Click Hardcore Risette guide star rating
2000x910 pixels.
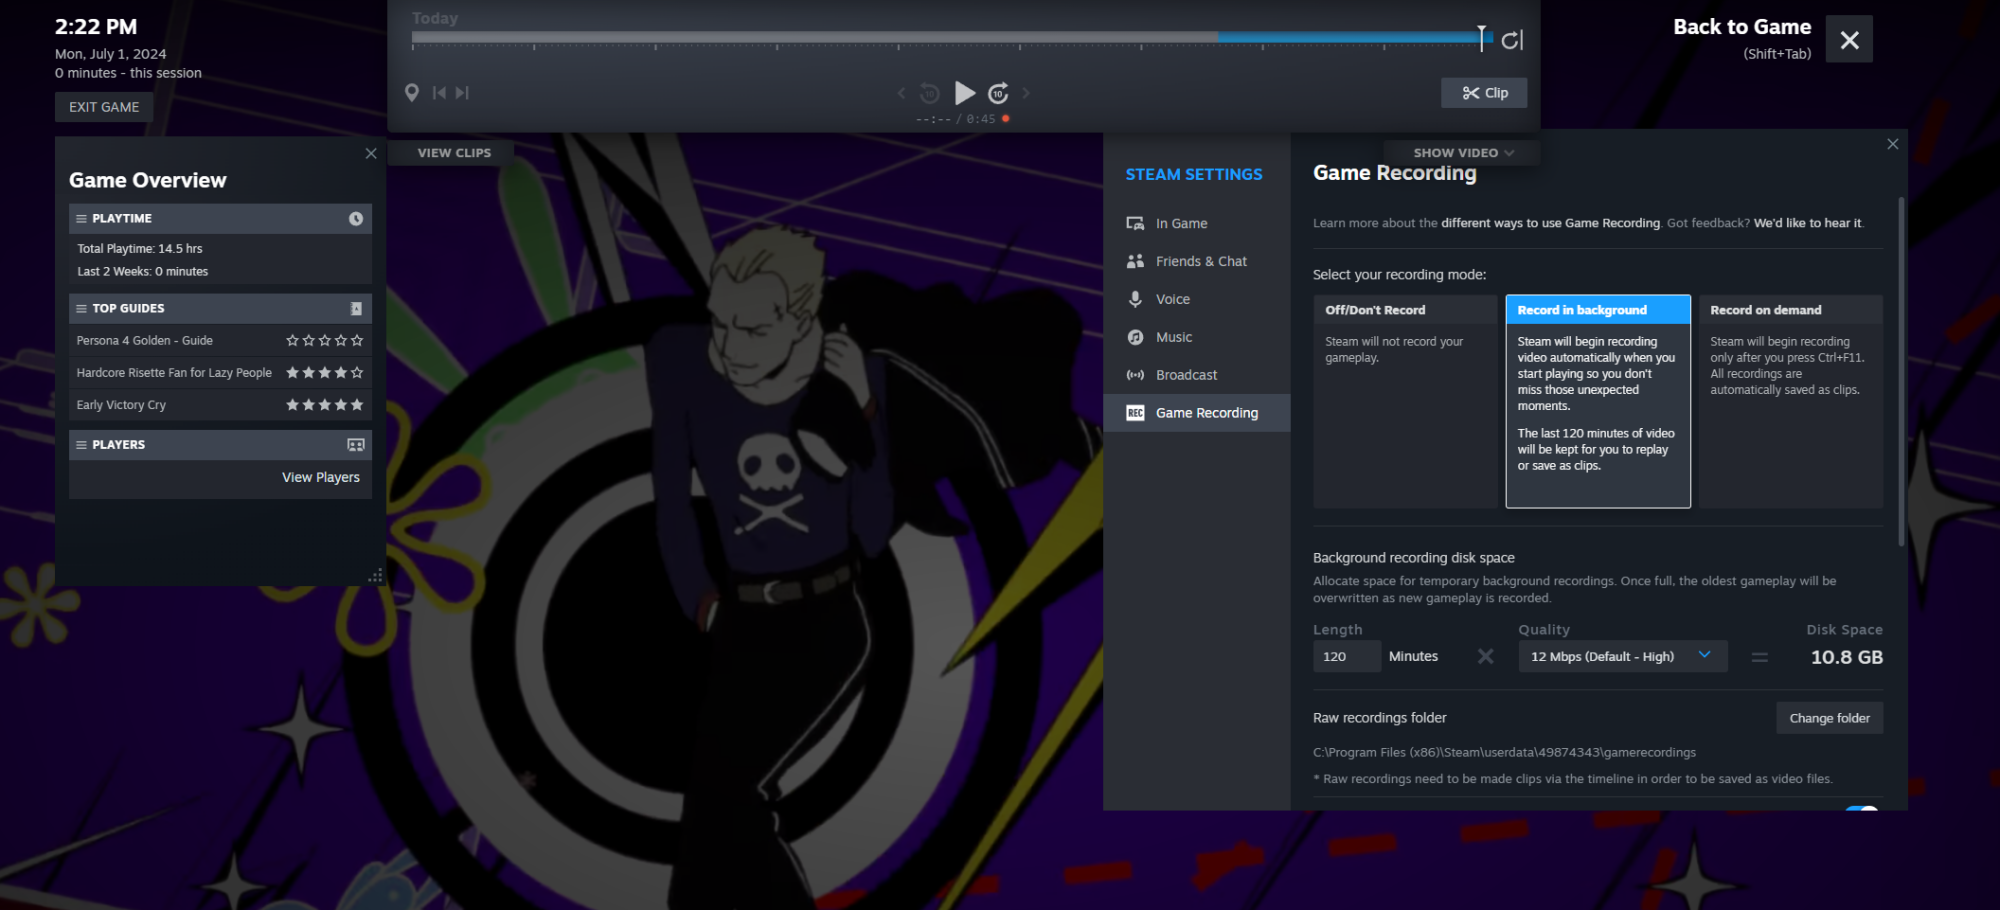tap(324, 373)
